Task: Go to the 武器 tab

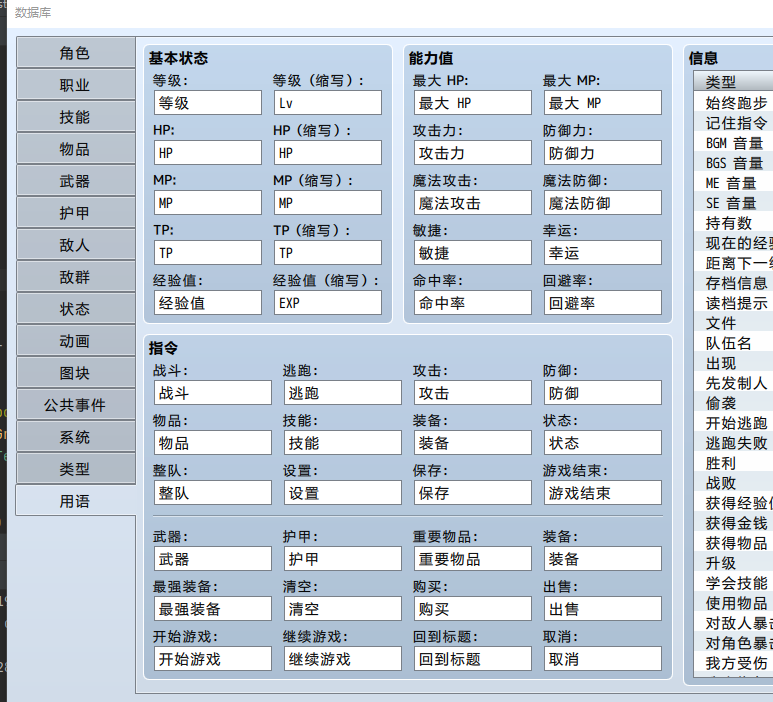Action: (76, 181)
